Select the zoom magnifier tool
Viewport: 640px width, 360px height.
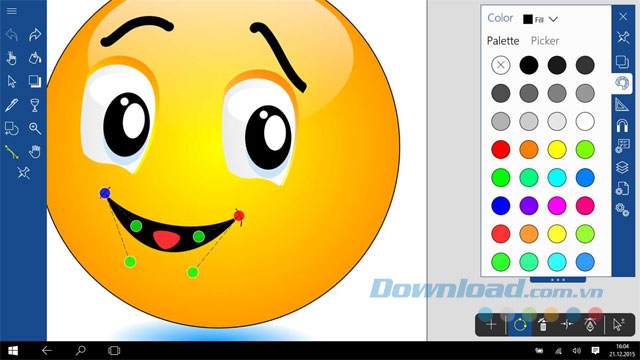coord(35,129)
